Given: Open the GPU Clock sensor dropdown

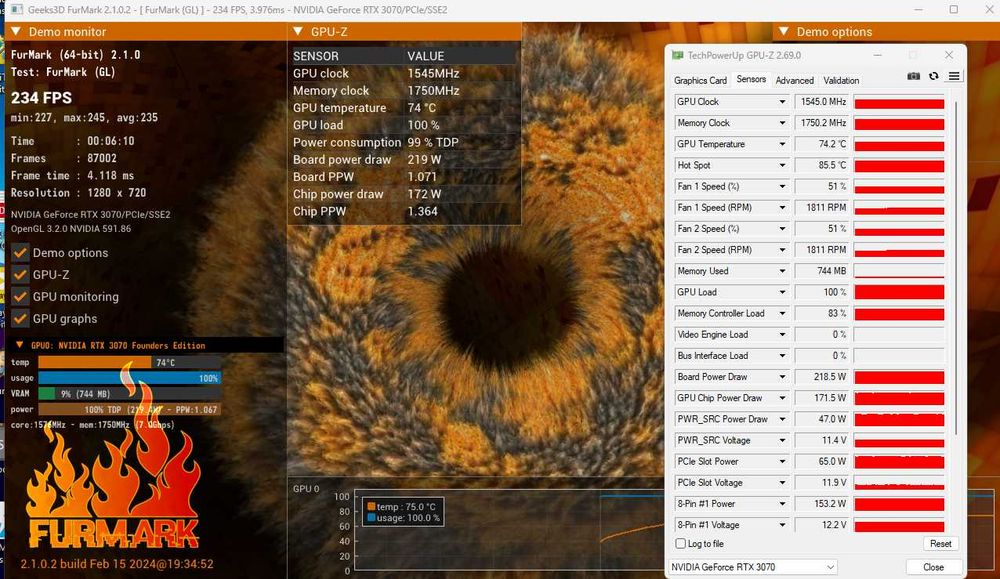Looking at the screenshot, I should (x=782, y=102).
